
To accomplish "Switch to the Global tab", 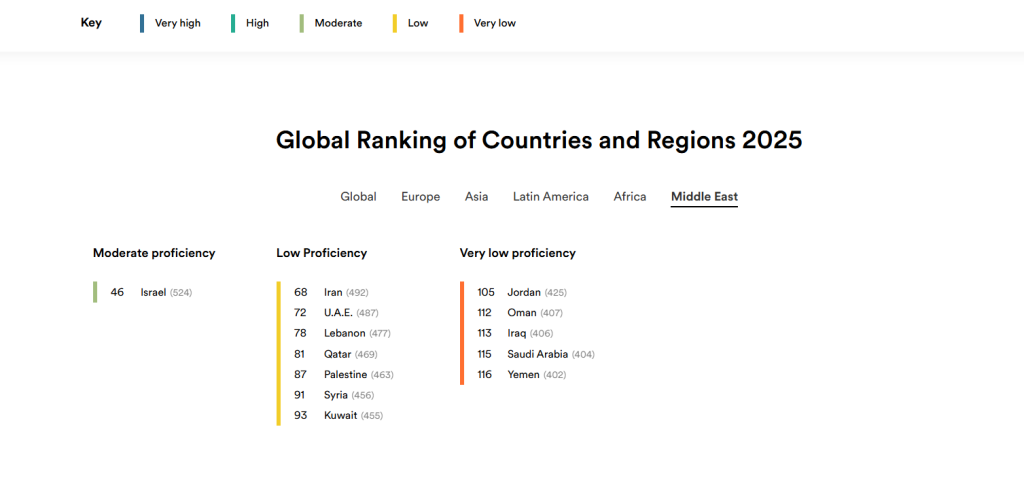I will 358,197.
